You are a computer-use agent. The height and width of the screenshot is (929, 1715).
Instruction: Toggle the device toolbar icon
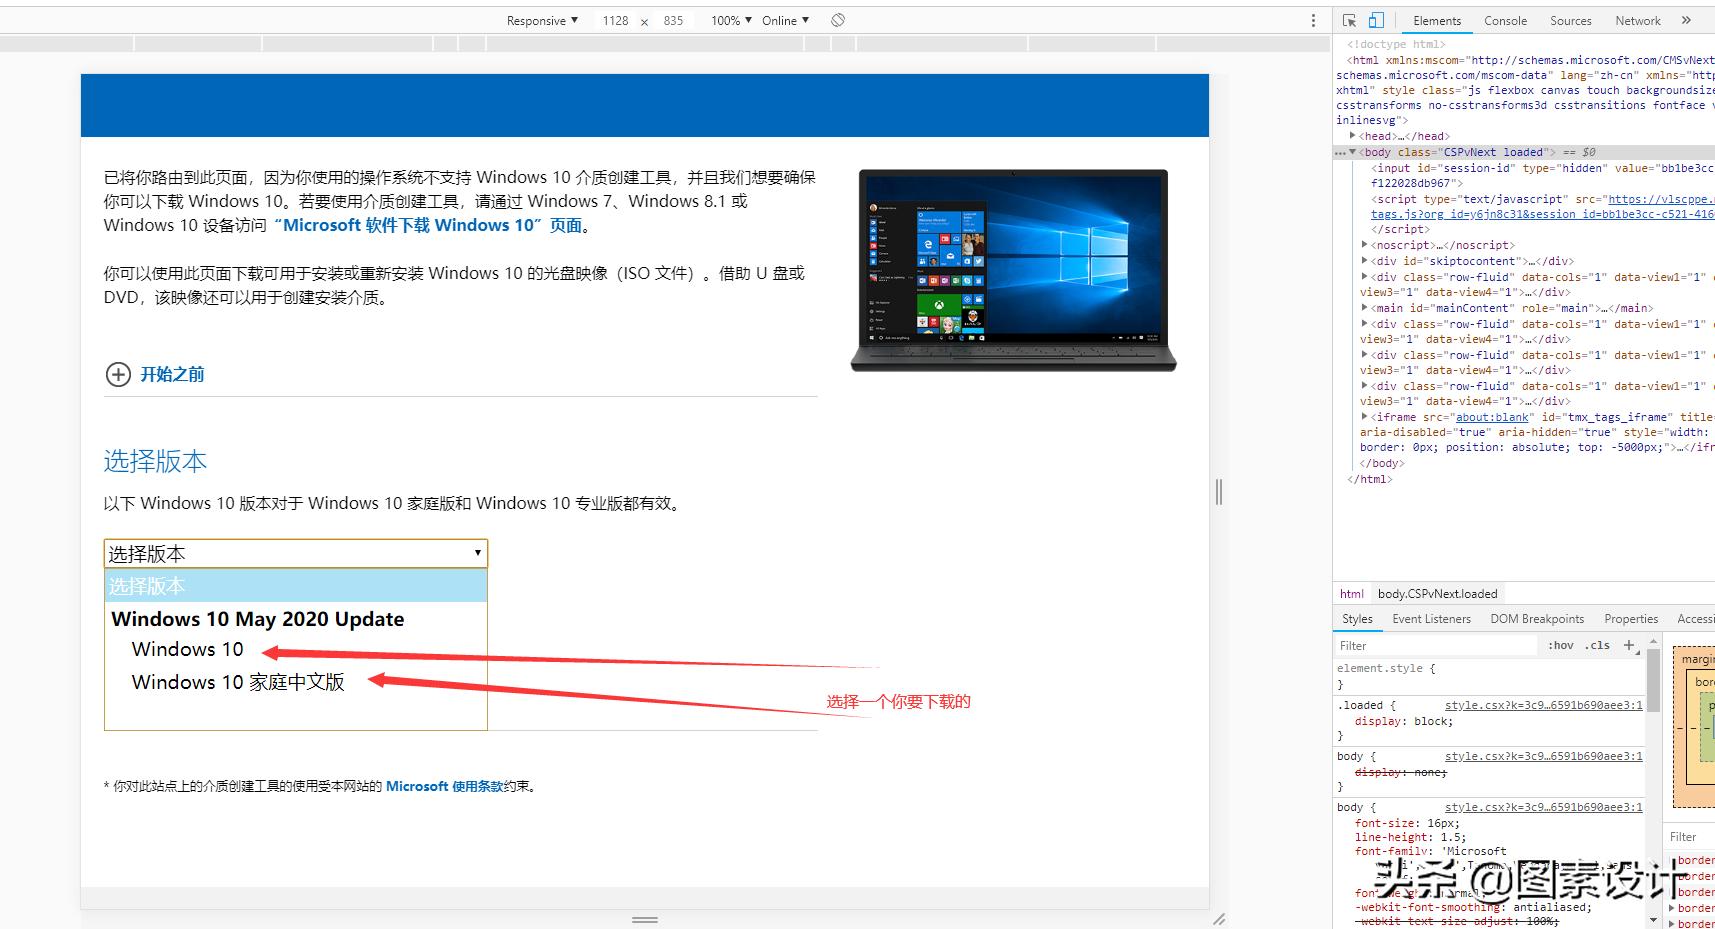tap(1376, 20)
